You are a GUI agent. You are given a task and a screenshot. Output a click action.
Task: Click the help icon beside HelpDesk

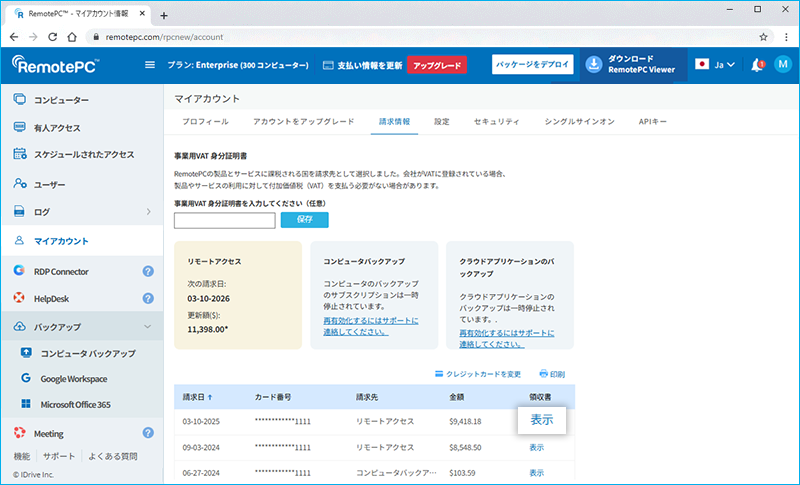(148, 298)
